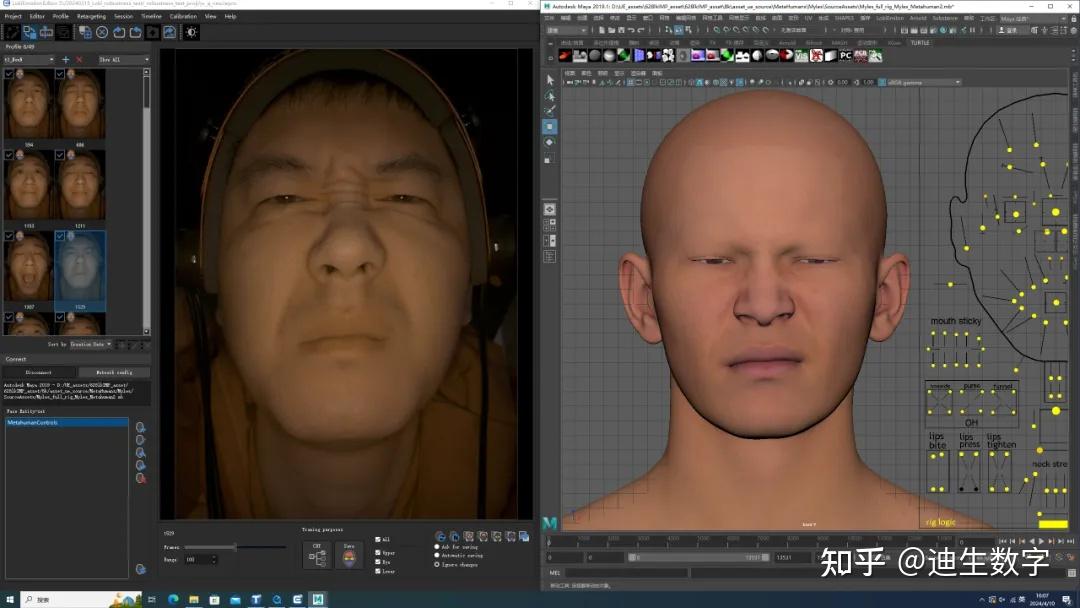Toggle the All checkbox

point(378,540)
